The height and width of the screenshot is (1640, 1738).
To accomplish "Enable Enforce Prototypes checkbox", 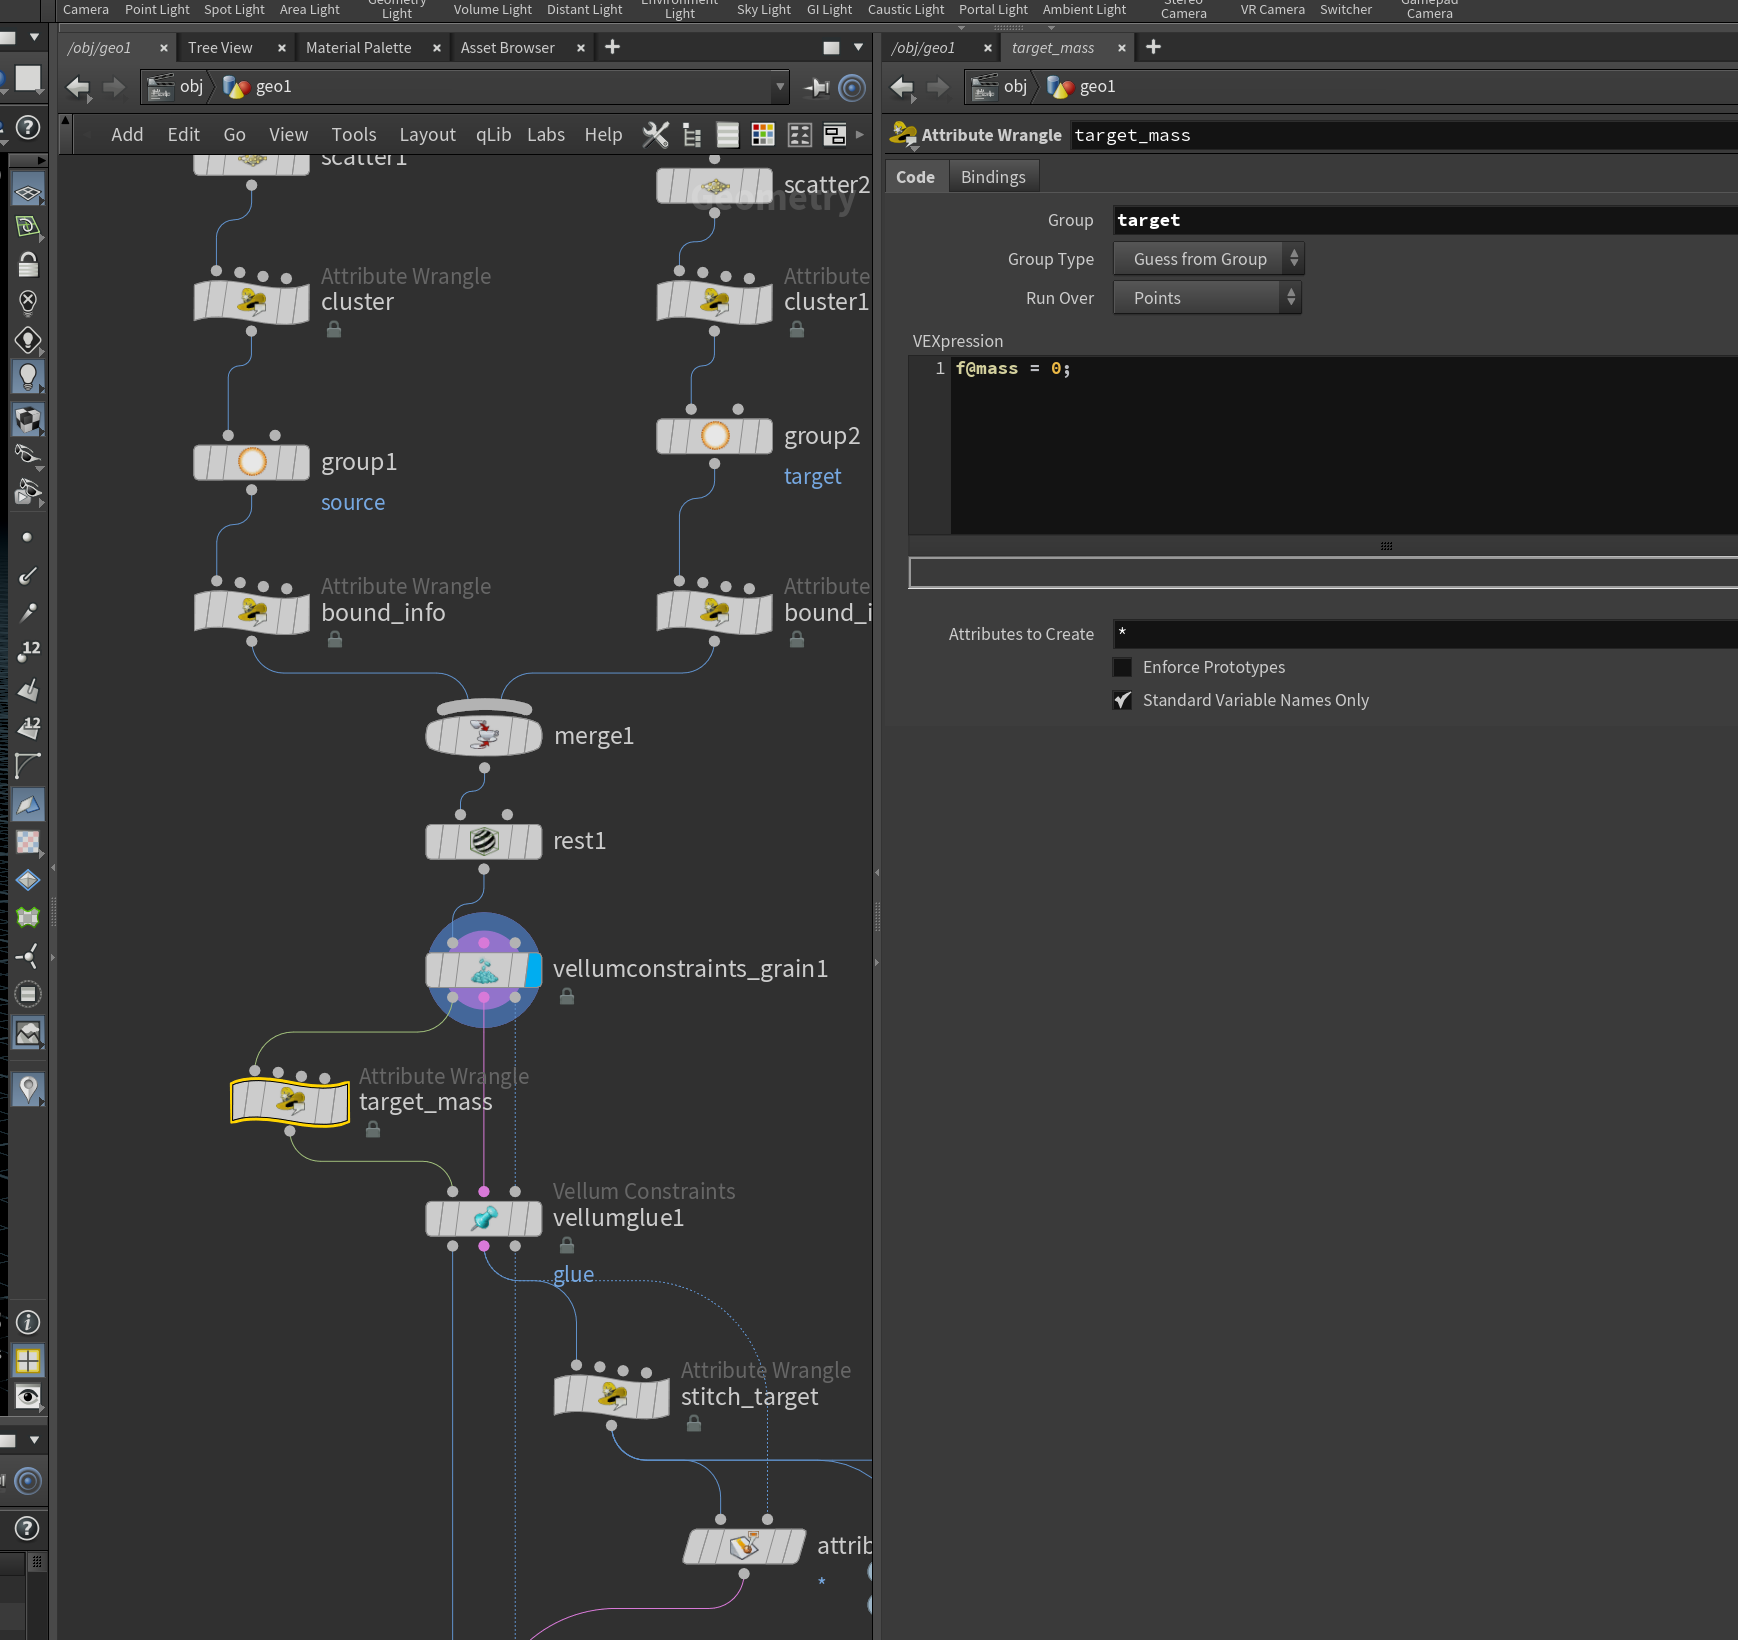I will click(x=1123, y=667).
